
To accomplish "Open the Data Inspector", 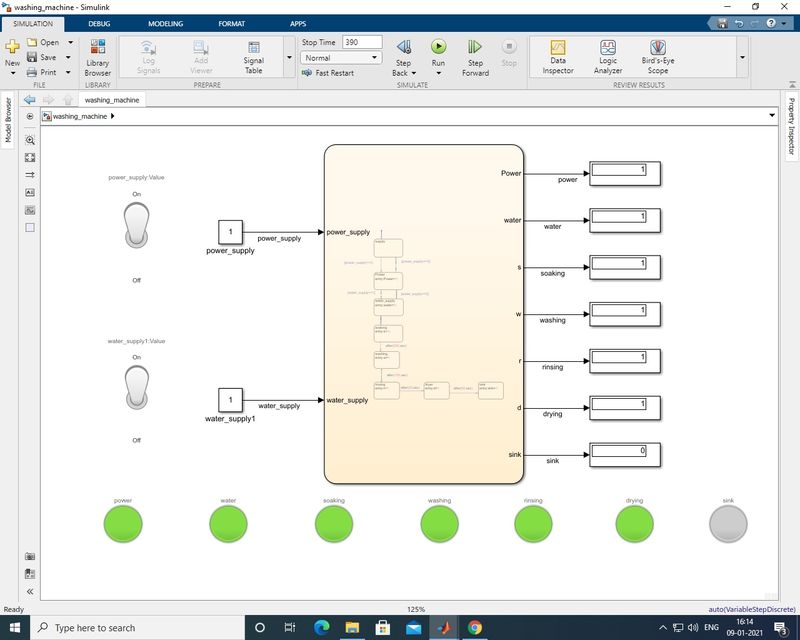I will pyautogui.click(x=557, y=57).
